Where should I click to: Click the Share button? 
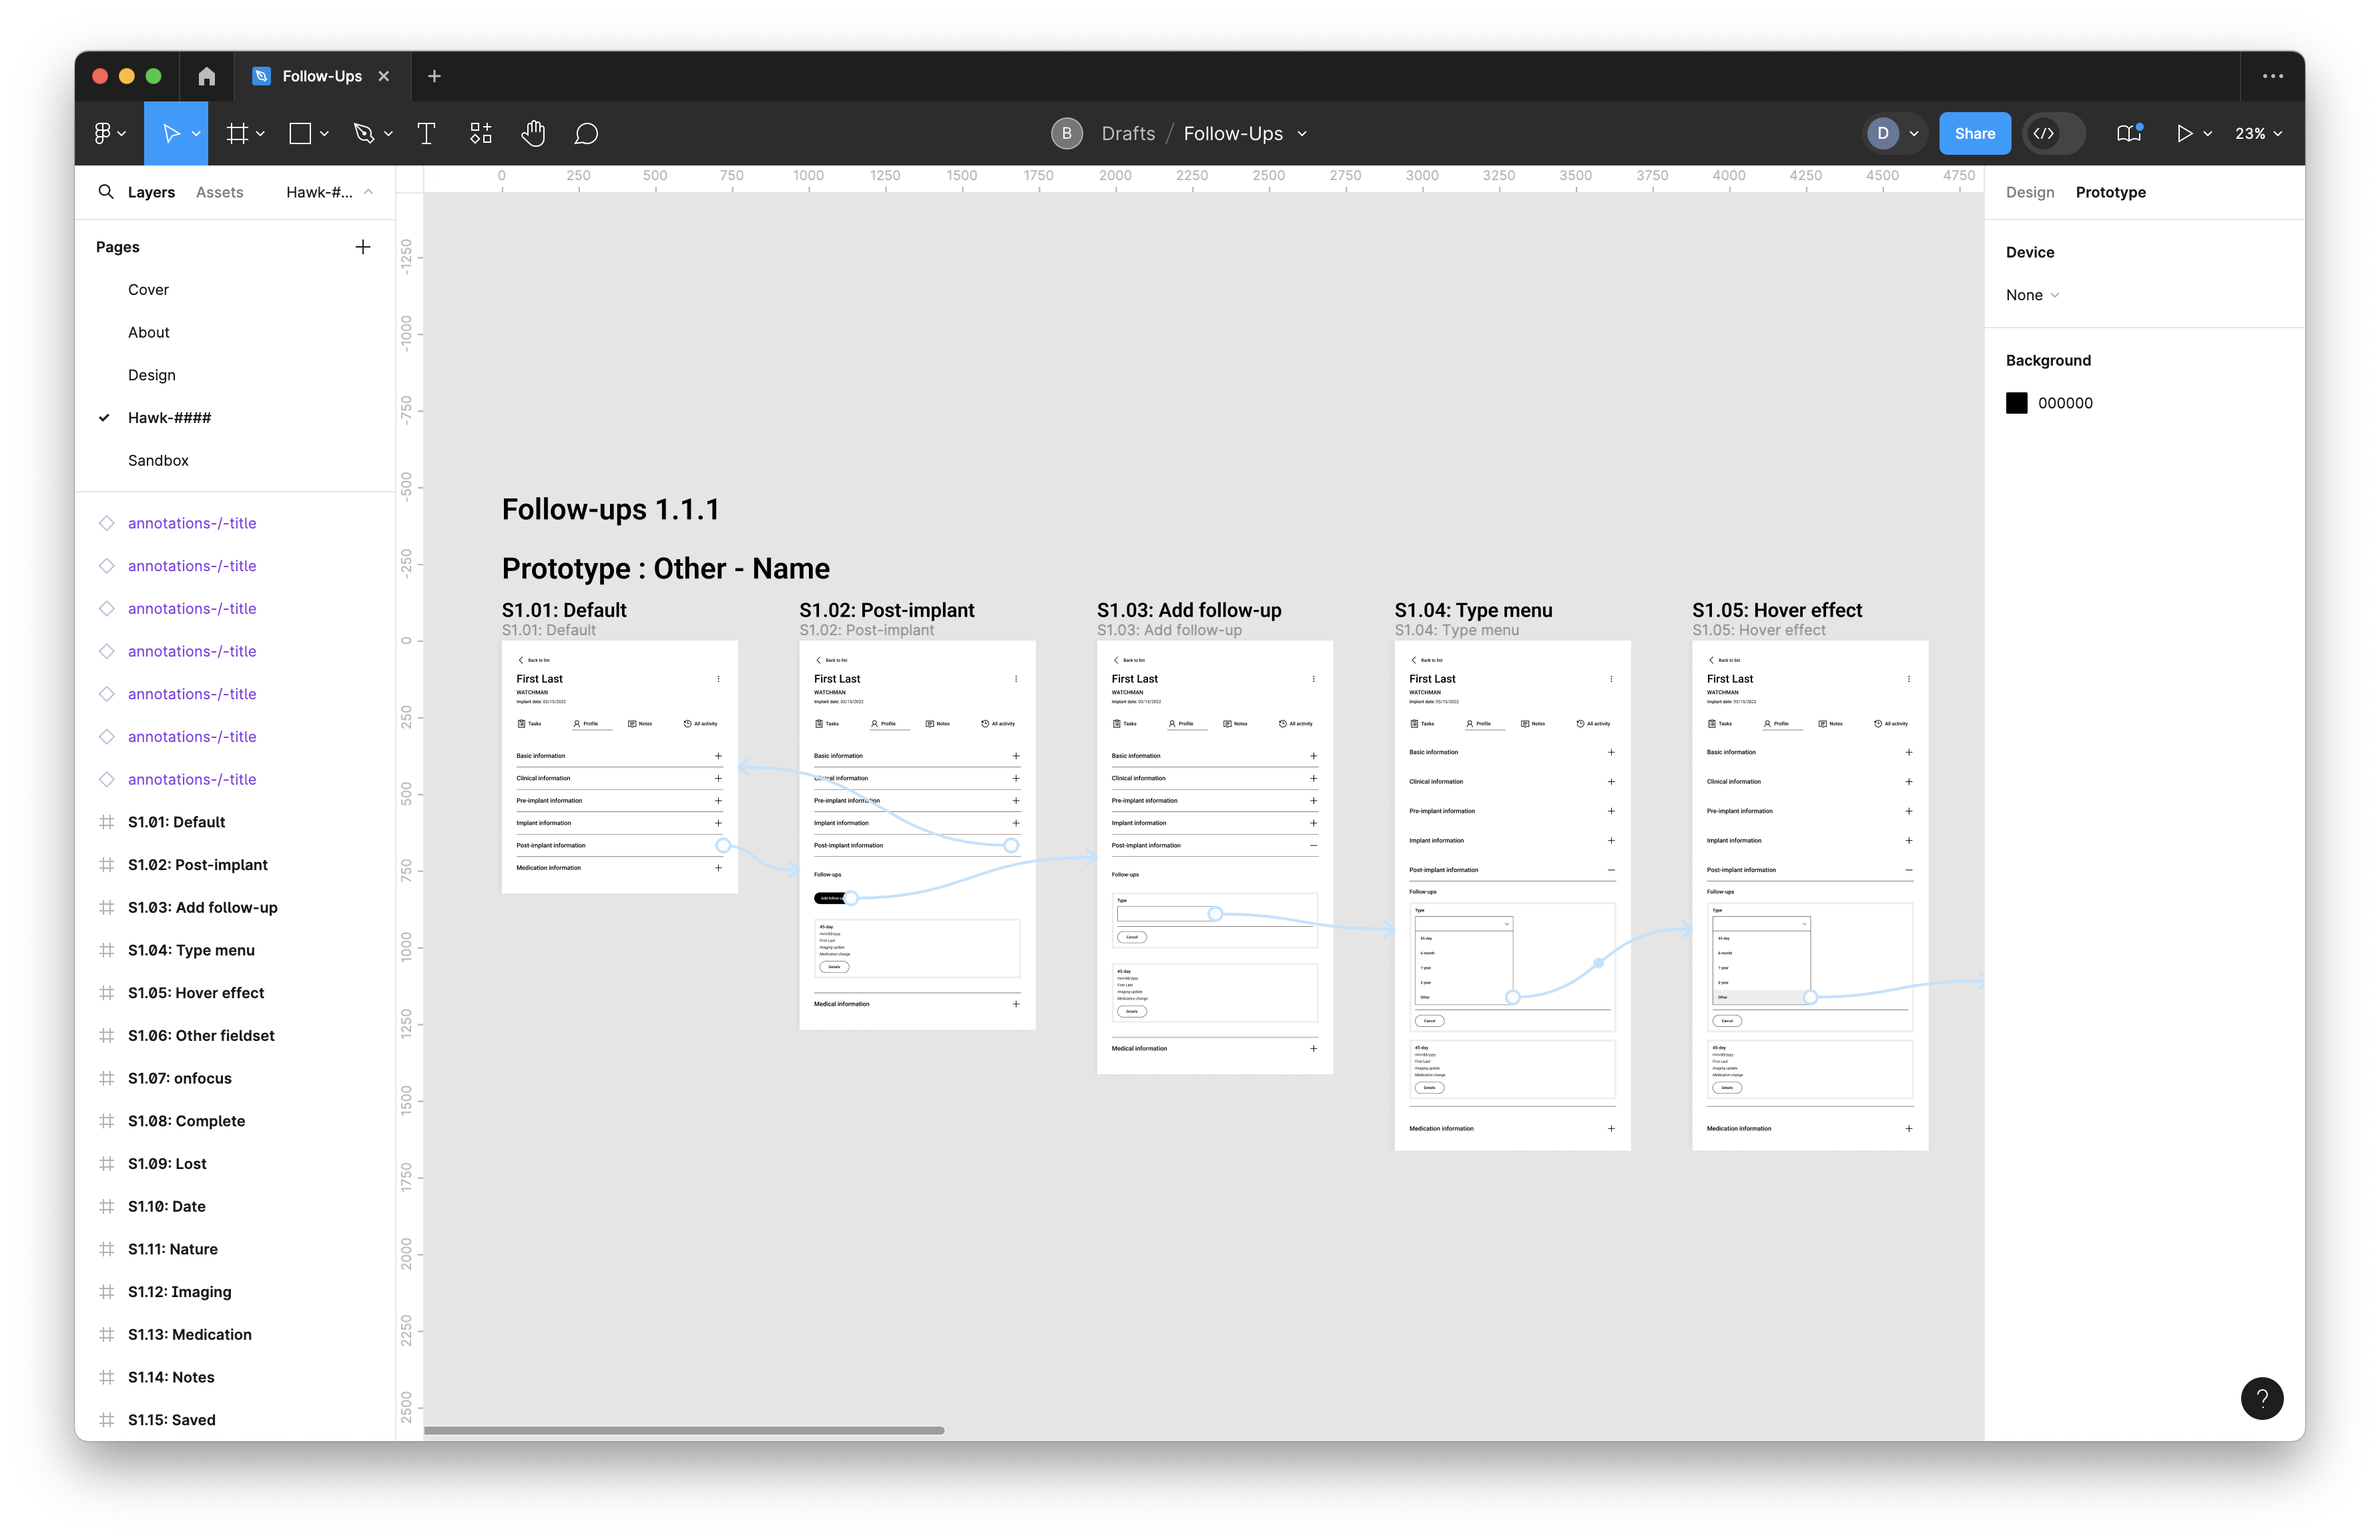[x=1974, y=134]
